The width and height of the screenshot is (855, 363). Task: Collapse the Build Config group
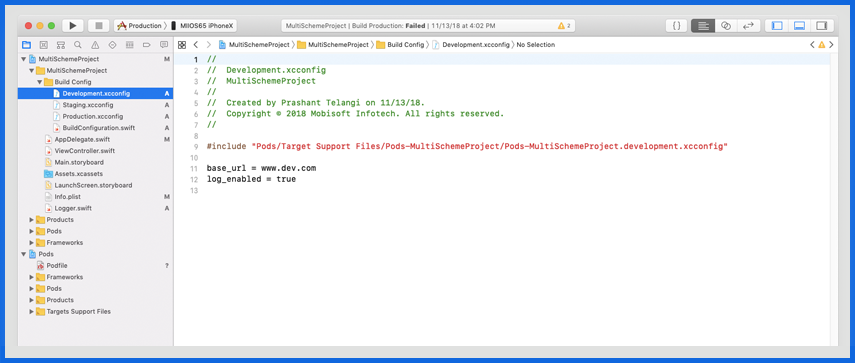point(39,82)
